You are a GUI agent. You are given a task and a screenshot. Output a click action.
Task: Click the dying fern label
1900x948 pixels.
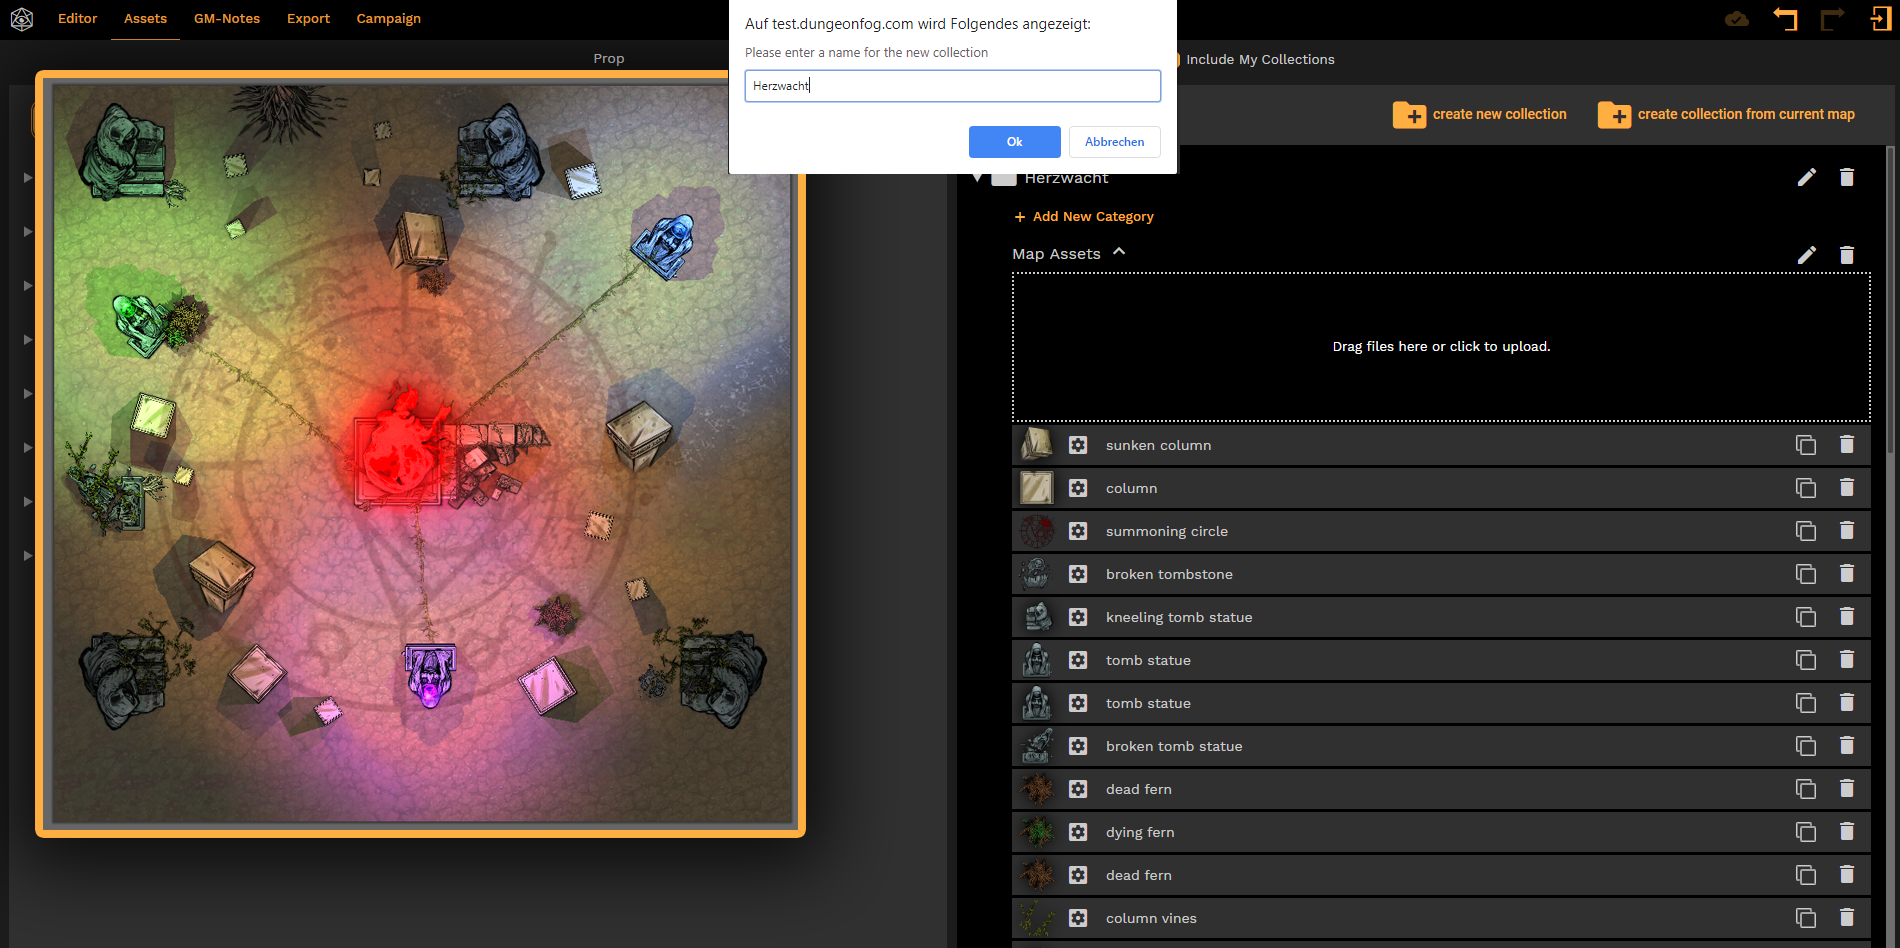click(x=1140, y=833)
